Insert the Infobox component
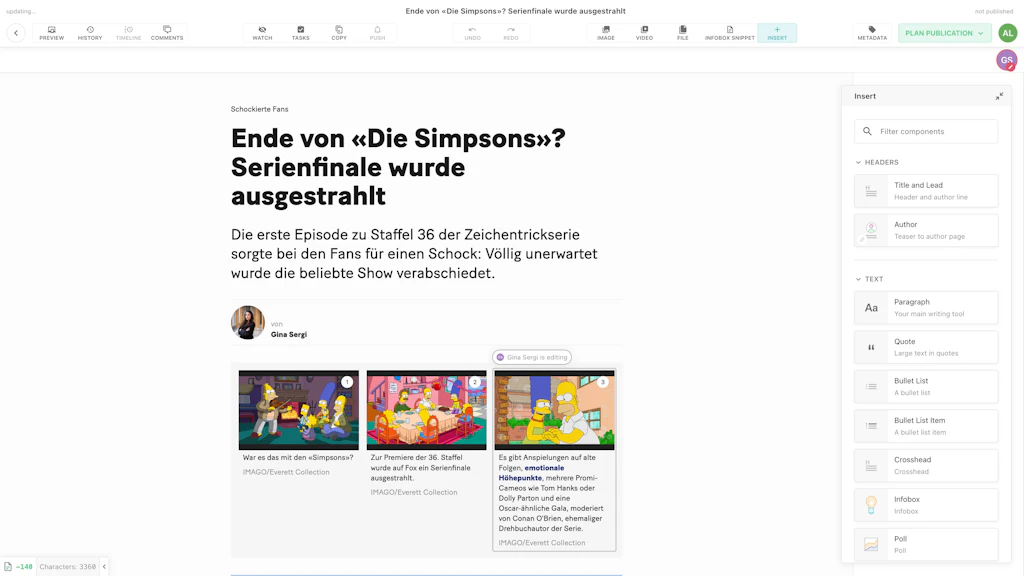This screenshot has width=1024, height=576. click(x=926, y=505)
